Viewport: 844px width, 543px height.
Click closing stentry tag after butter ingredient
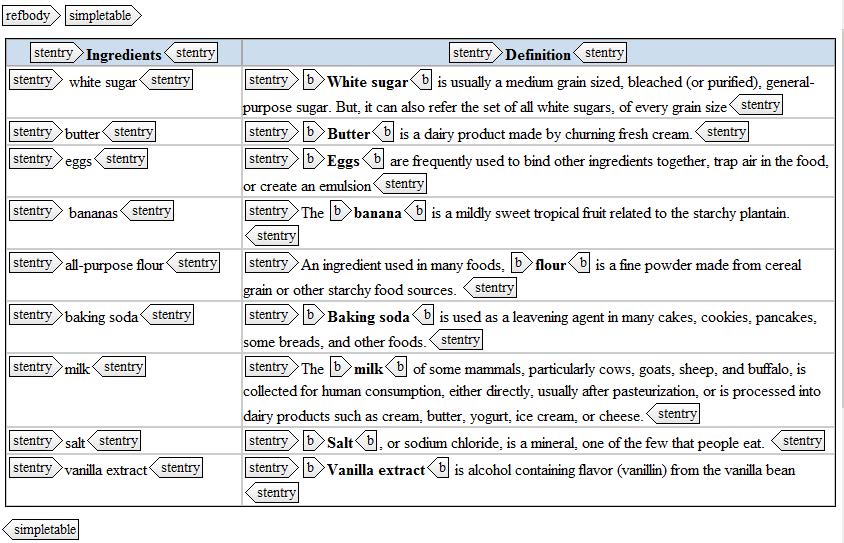point(129,132)
